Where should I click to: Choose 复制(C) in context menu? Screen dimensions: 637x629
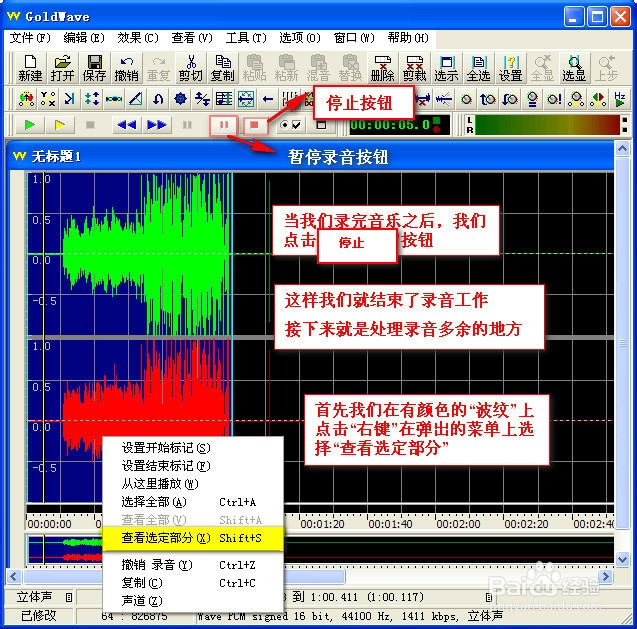tap(193, 583)
